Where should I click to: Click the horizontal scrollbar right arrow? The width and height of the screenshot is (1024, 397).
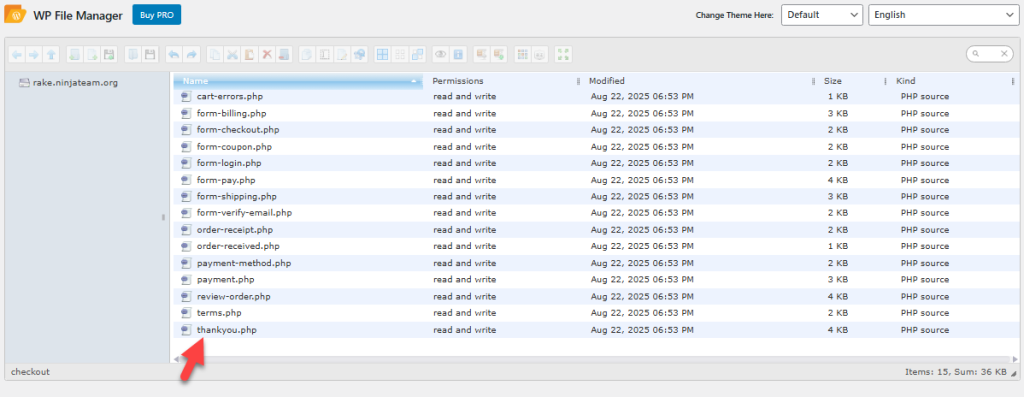[1014, 359]
